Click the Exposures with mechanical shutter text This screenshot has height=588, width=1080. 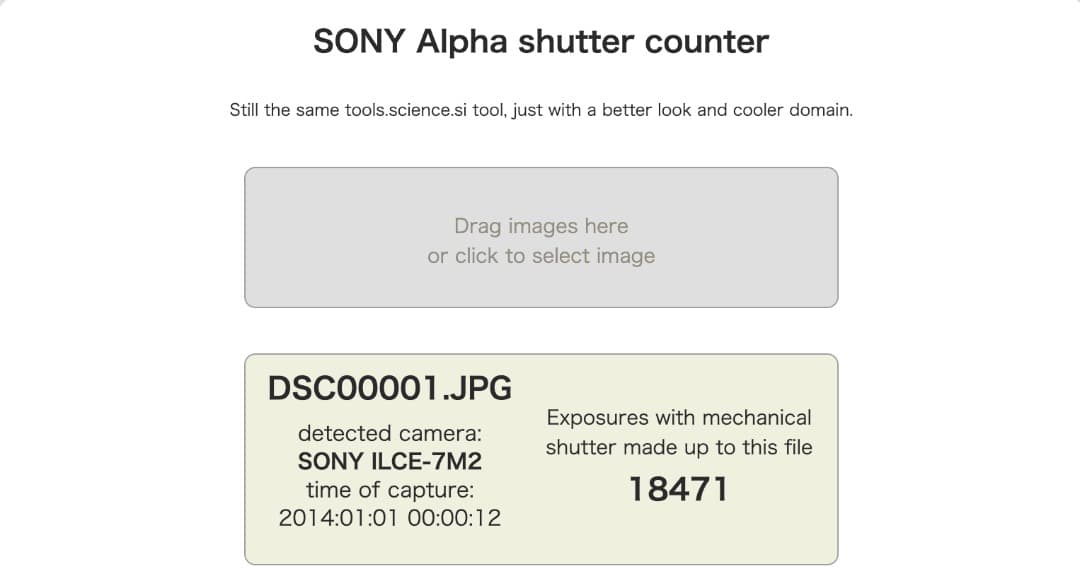(679, 432)
